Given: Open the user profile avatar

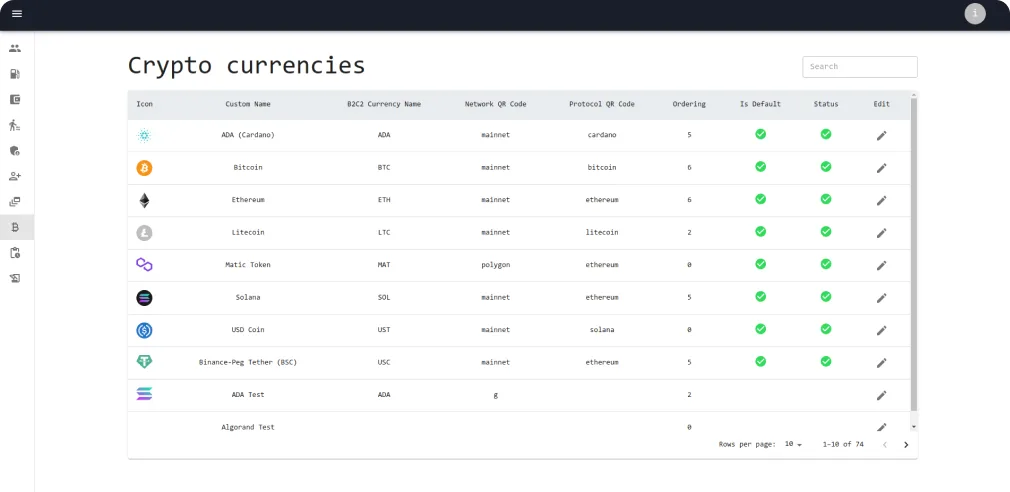Looking at the screenshot, I should tap(975, 14).
